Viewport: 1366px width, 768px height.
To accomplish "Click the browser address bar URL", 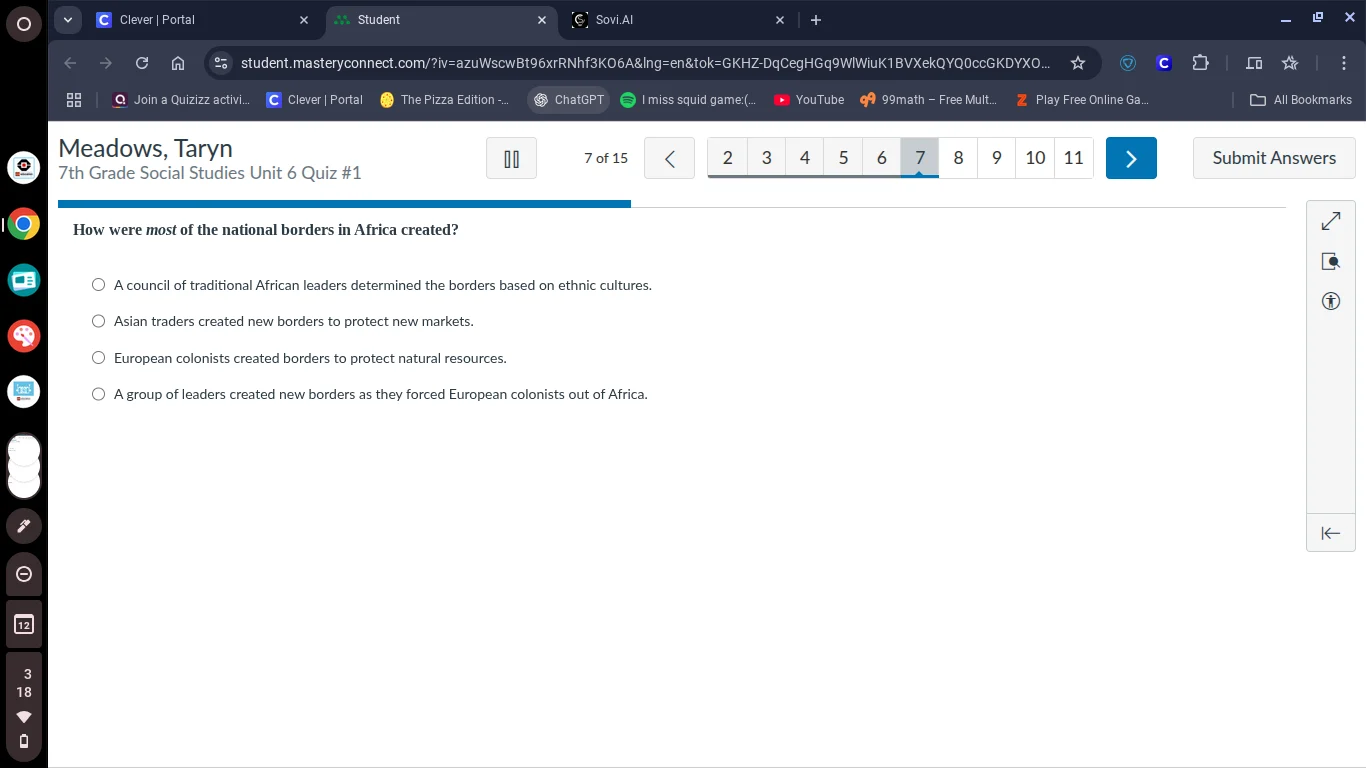I will coord(645,63).
